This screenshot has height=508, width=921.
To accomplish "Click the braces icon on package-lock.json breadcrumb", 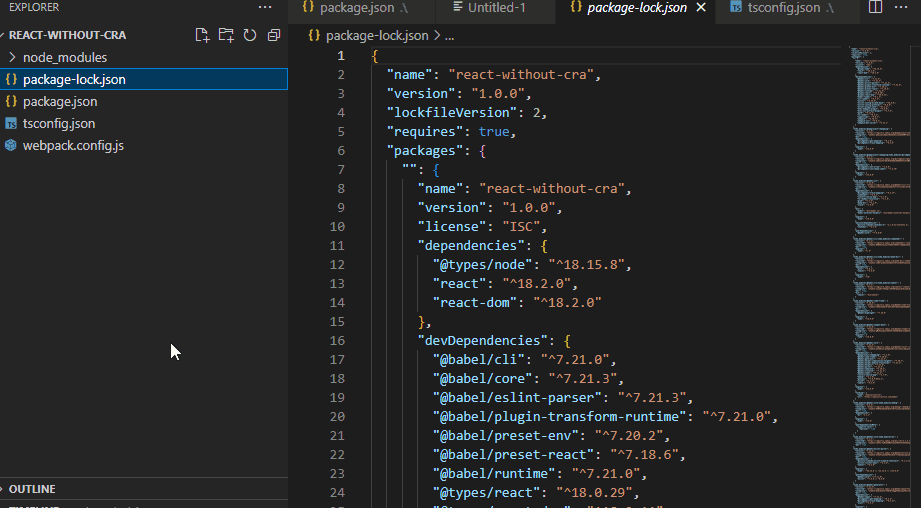I will (314, 36).
